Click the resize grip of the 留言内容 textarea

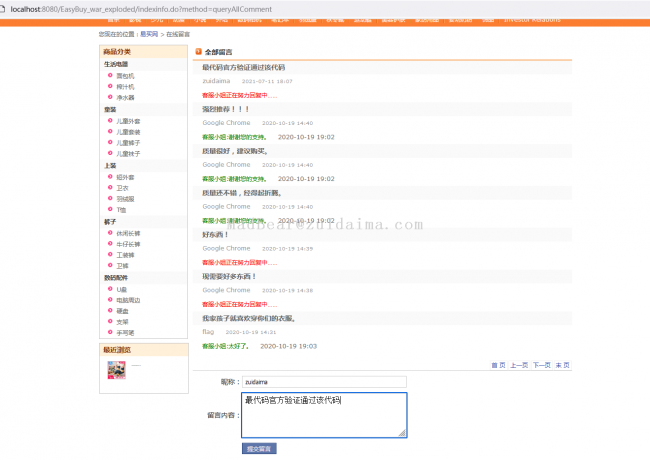(x=403, y=433)
